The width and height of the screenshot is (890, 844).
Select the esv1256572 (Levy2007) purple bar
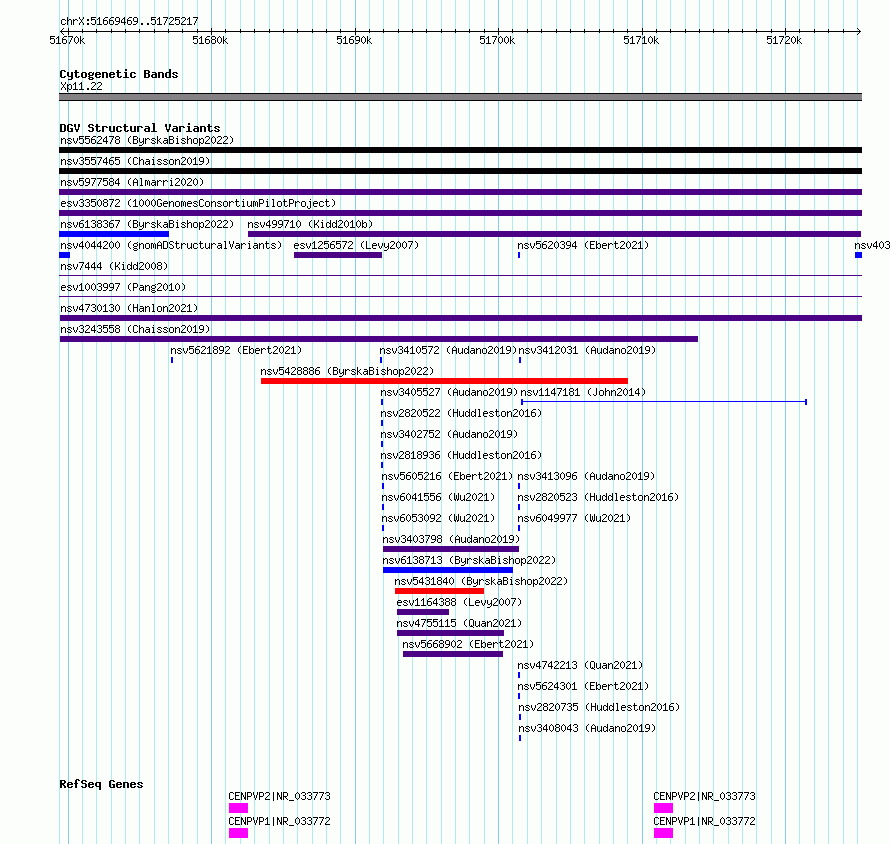tap(338, 255)
